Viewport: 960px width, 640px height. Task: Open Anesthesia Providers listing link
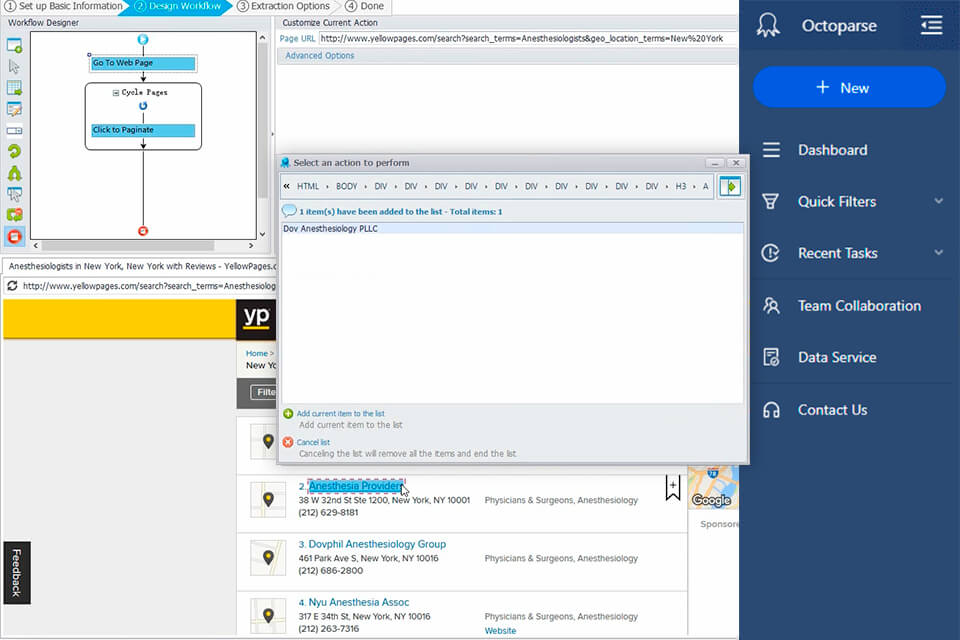pos(356,486)
